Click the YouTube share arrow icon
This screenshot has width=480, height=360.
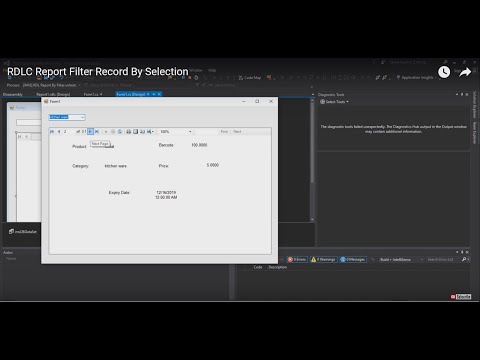[465, 72]
